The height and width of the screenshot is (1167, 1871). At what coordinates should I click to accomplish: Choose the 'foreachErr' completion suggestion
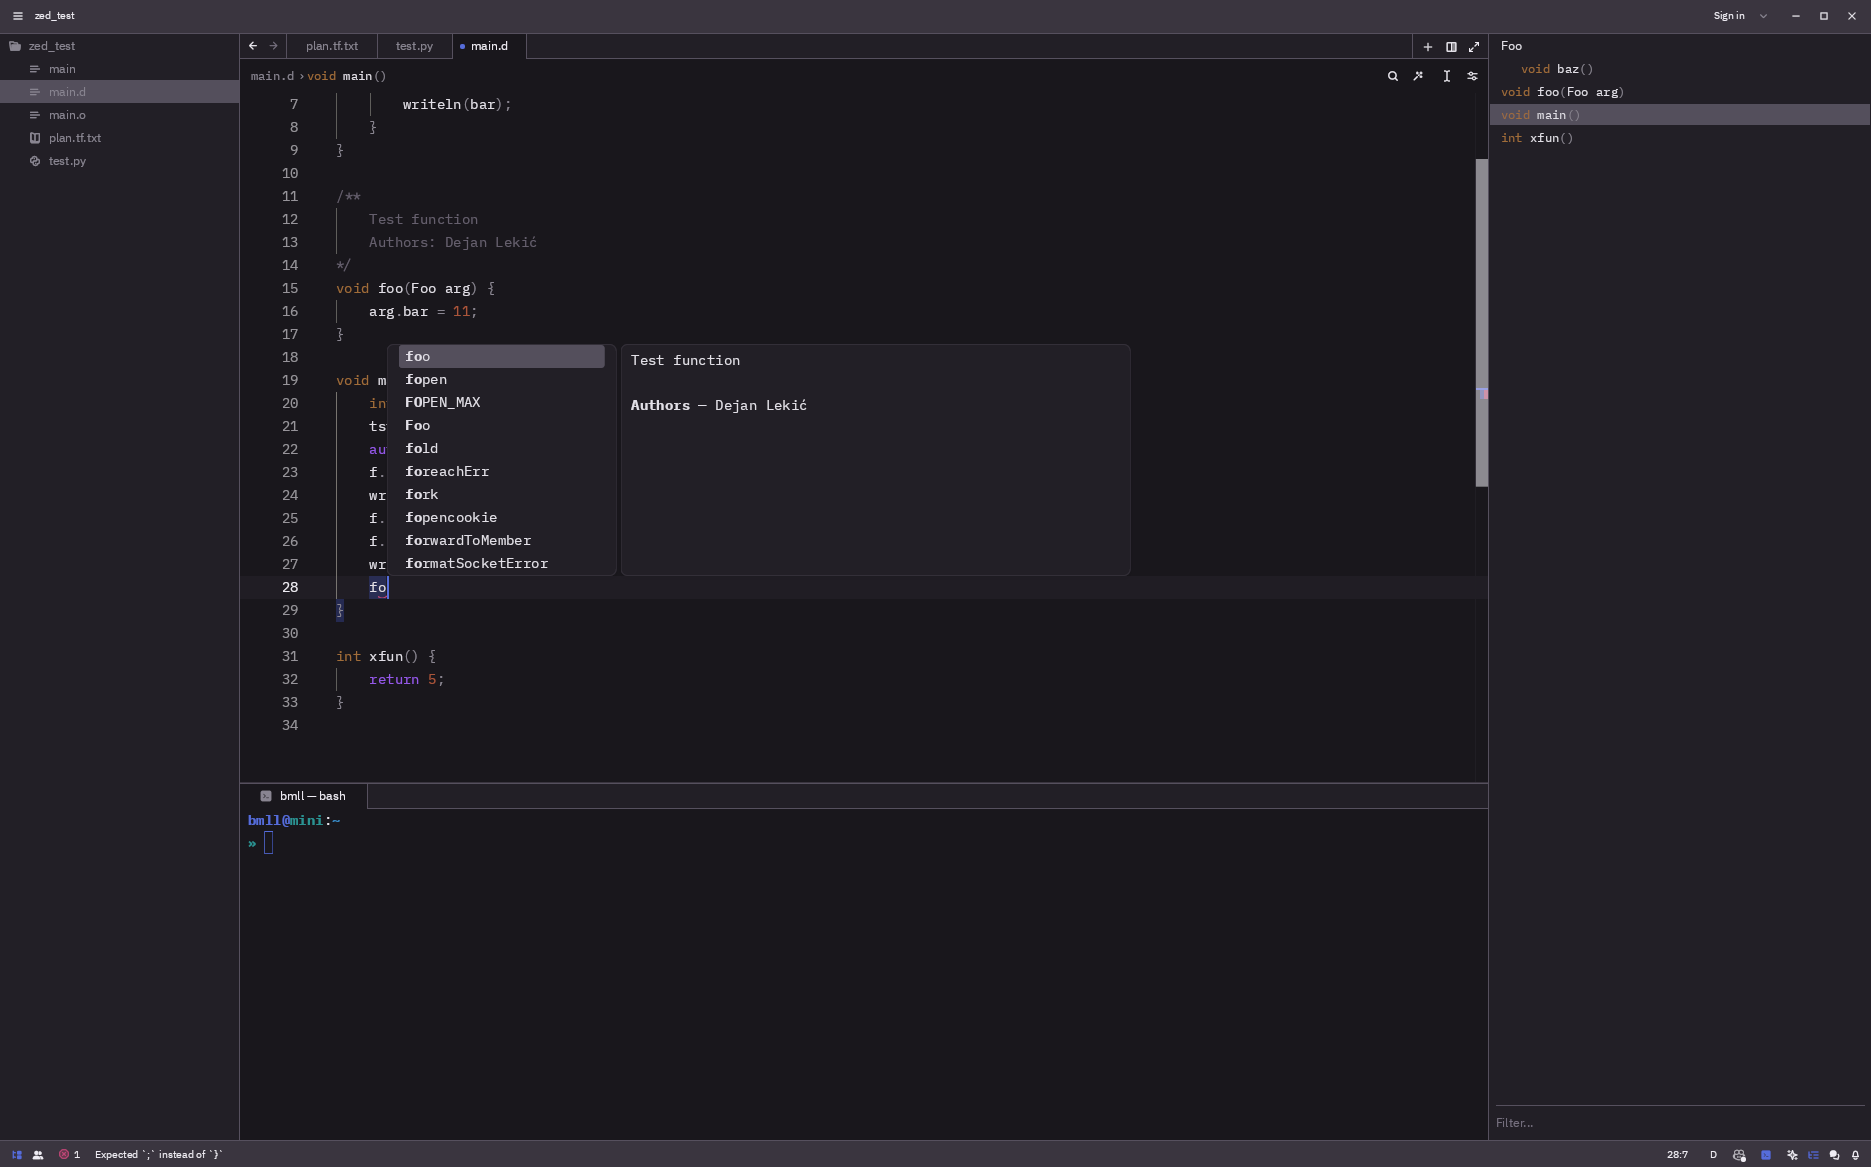(x=502, y=472)
